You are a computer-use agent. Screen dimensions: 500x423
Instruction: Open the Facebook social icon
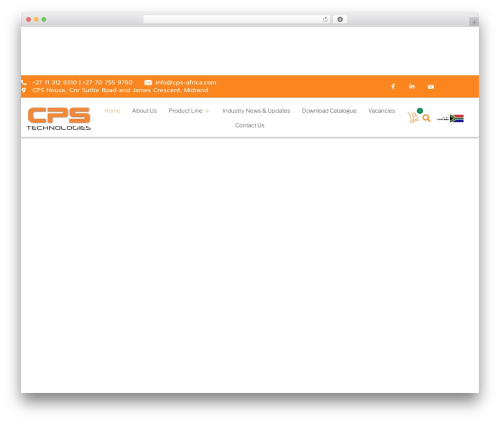393,86
